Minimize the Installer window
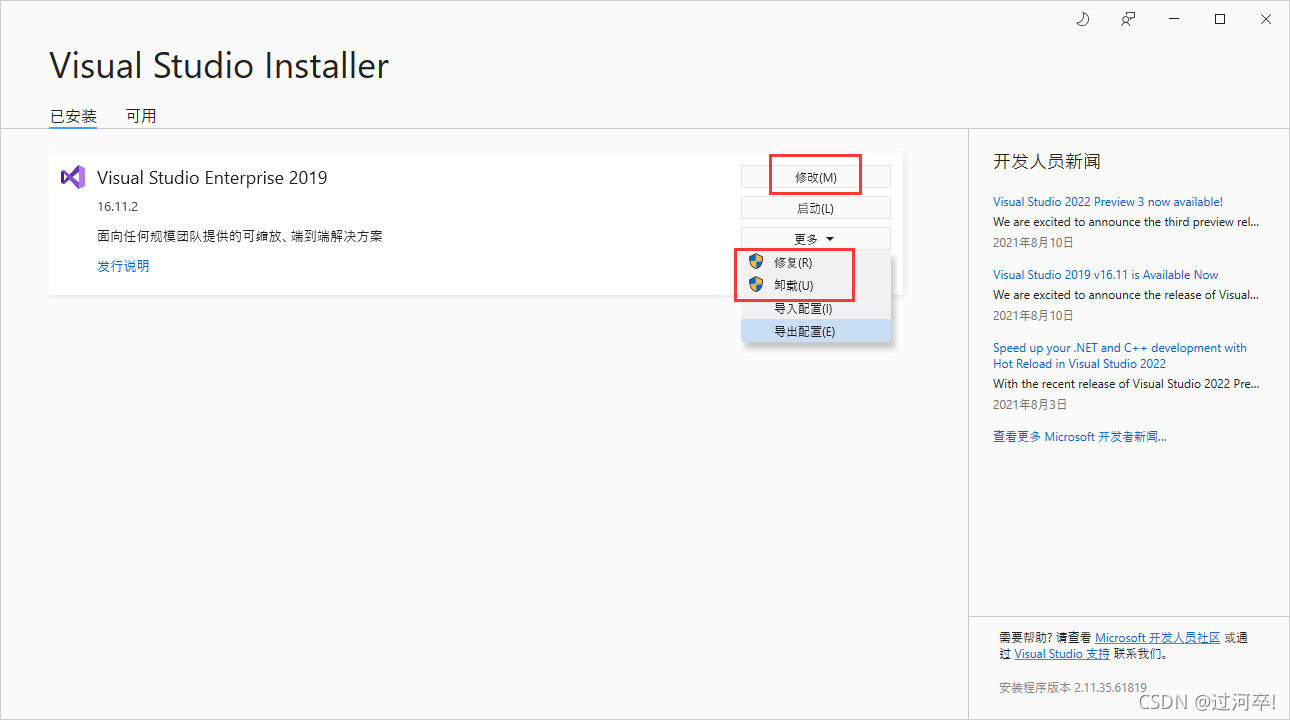 point(1174,19)
